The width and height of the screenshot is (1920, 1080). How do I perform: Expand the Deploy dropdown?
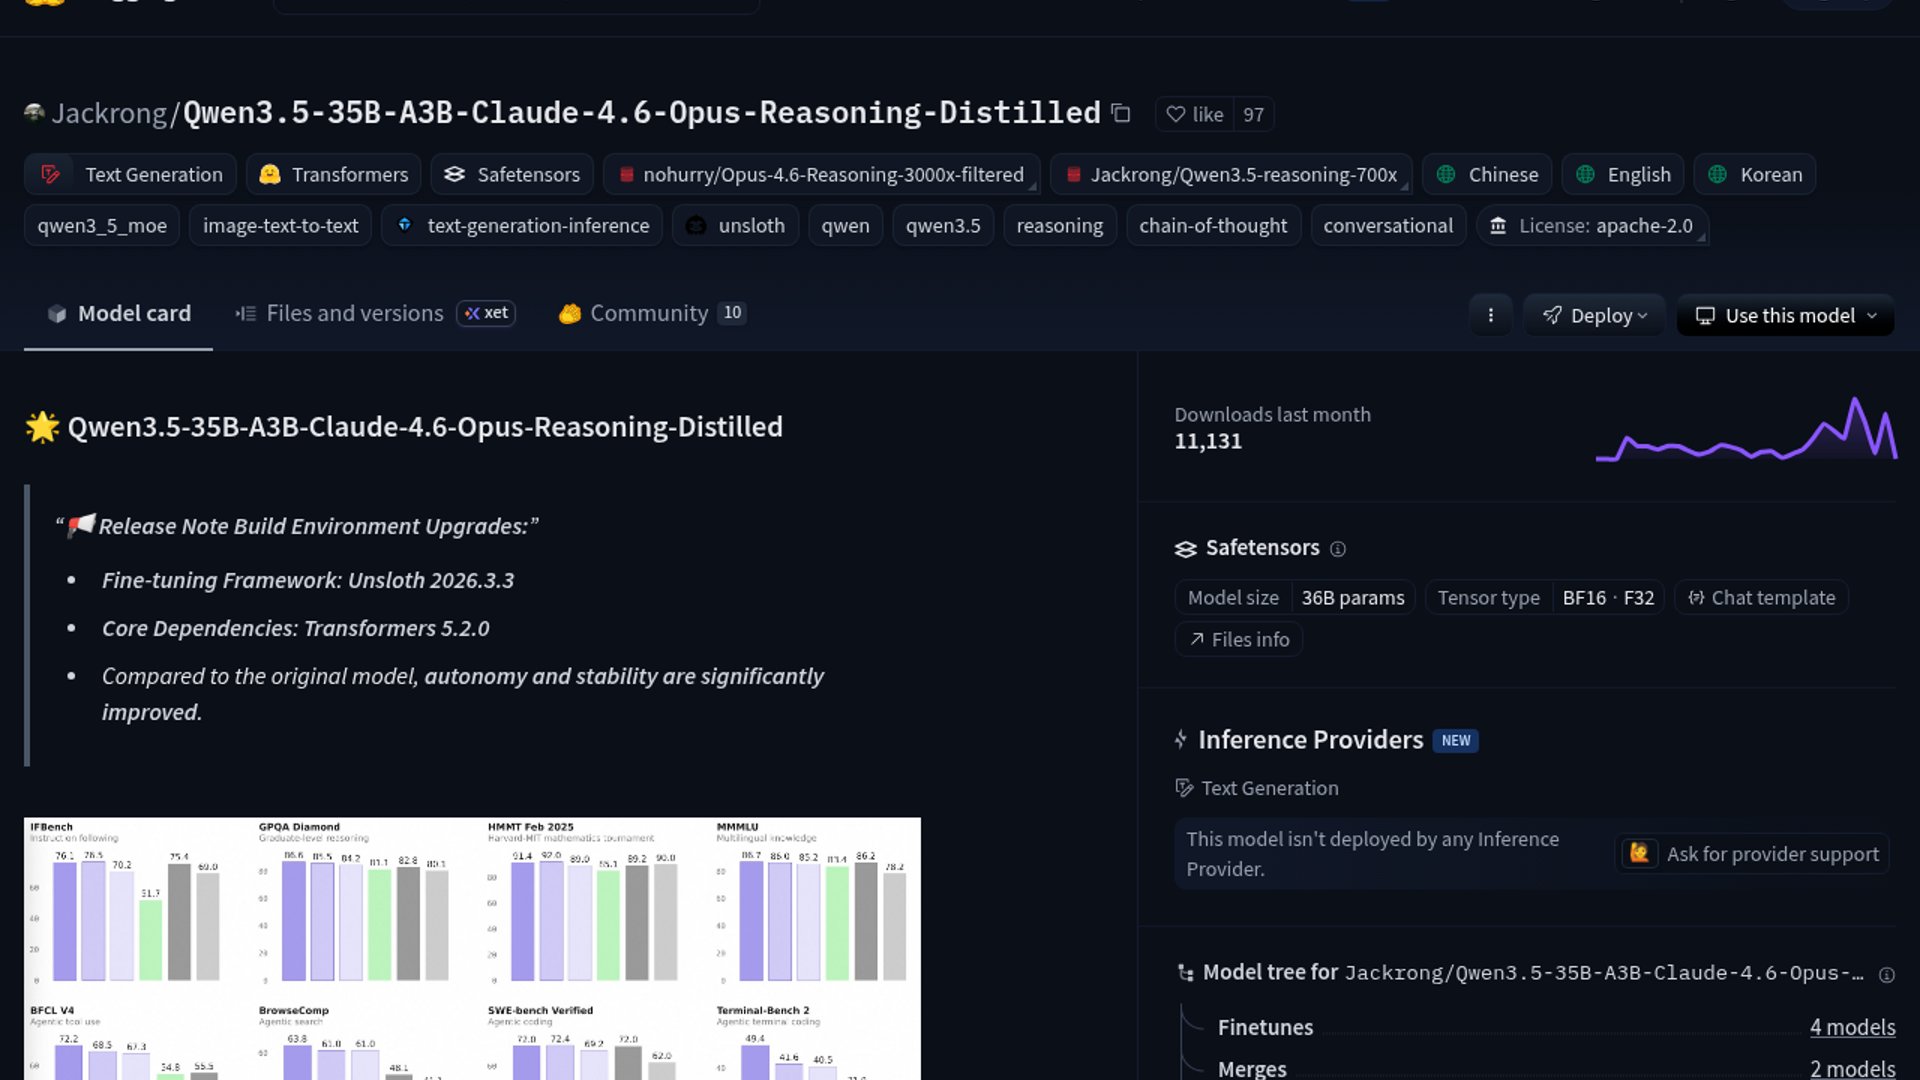pyautogui.click(x=1594, y=315)
